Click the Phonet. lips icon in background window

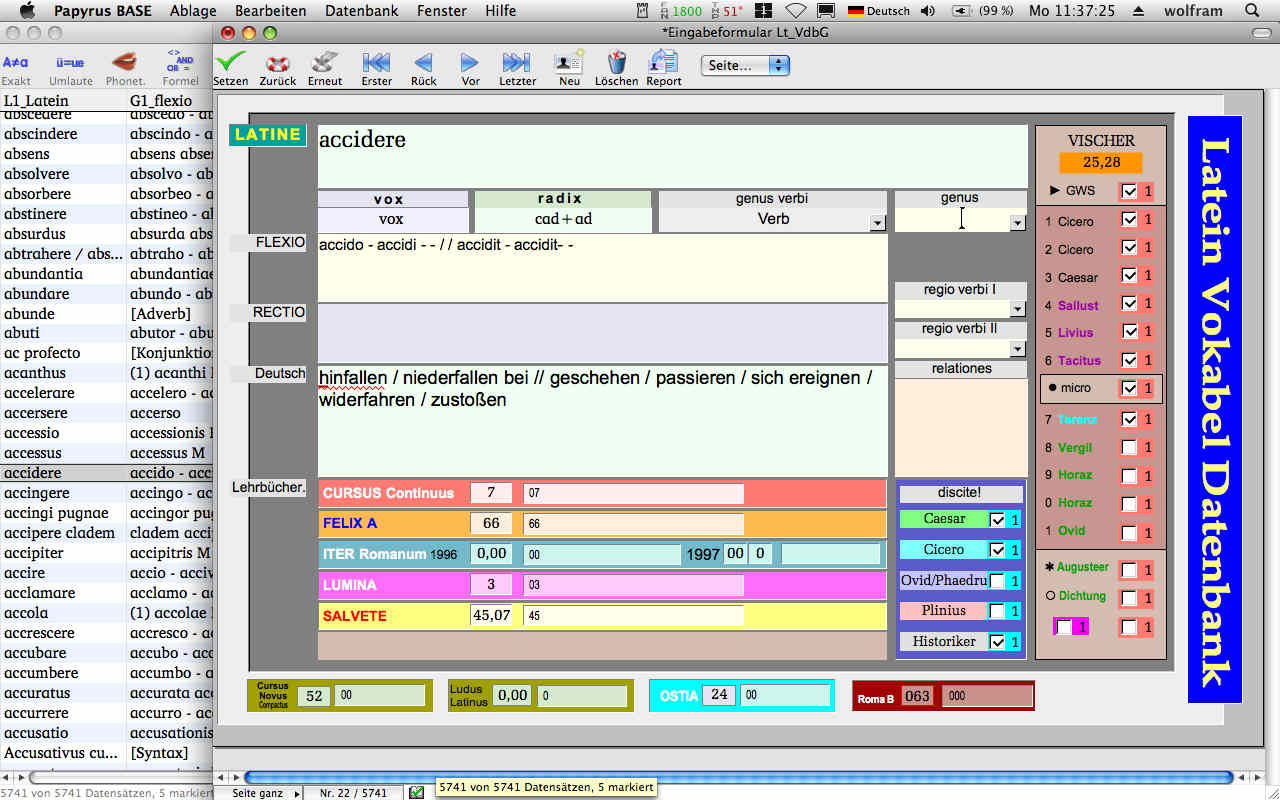coord(125,62)
